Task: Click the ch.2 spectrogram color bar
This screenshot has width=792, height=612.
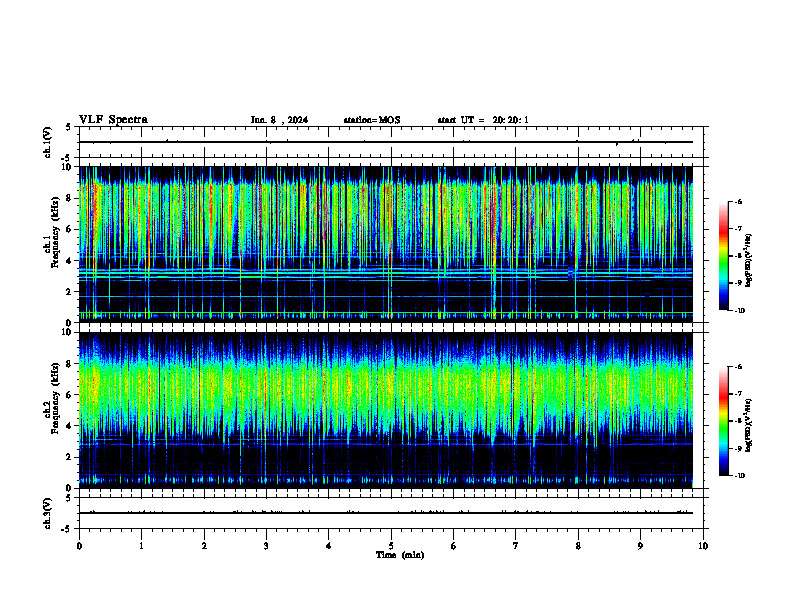Action: pyautogui.click(x=723, y=421)
